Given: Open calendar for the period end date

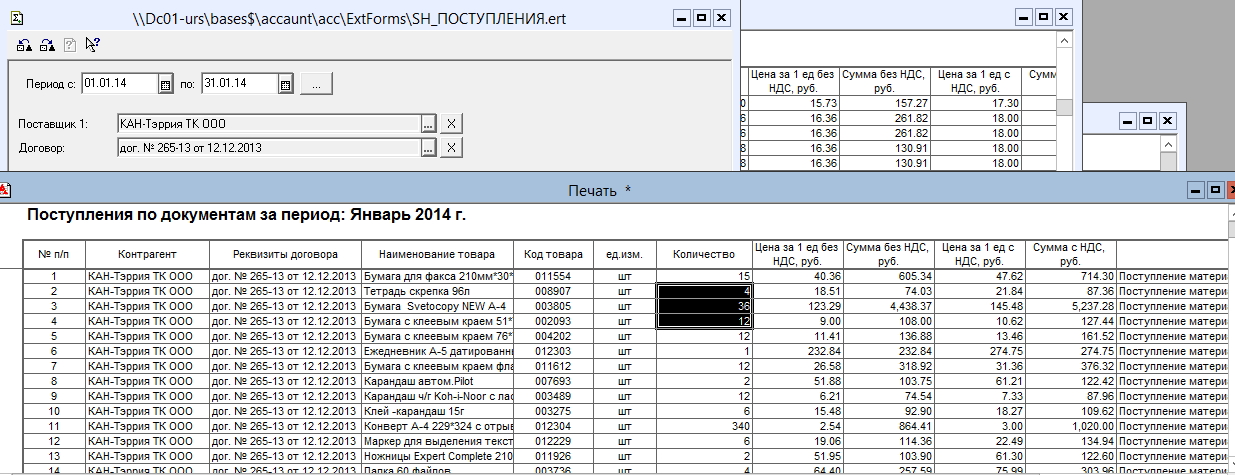Looking at the screenshot, I should [285, 85].
